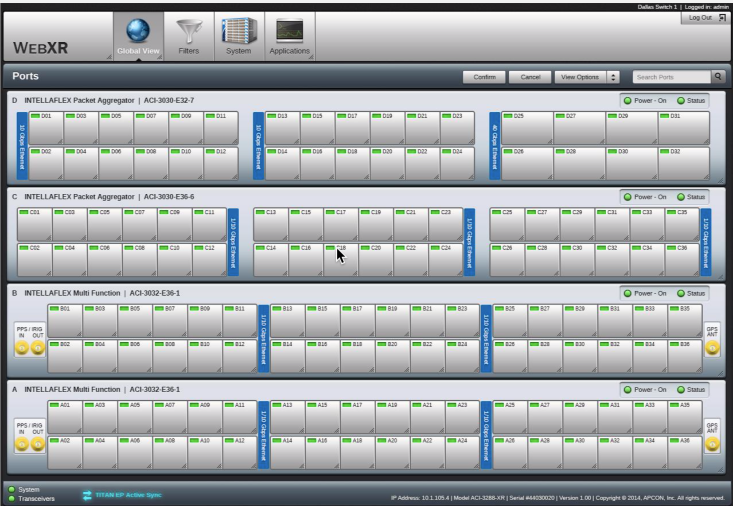This screenshot has height=506, width=733.
Task: Click blade A Power - On indicator
Action: 628,390
